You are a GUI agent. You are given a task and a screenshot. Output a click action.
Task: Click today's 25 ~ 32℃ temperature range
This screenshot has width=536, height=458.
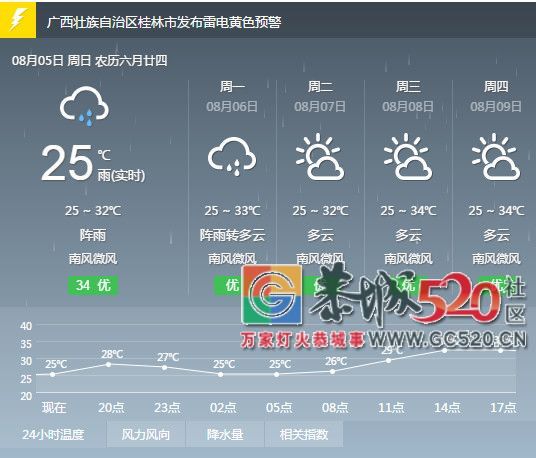93,211
